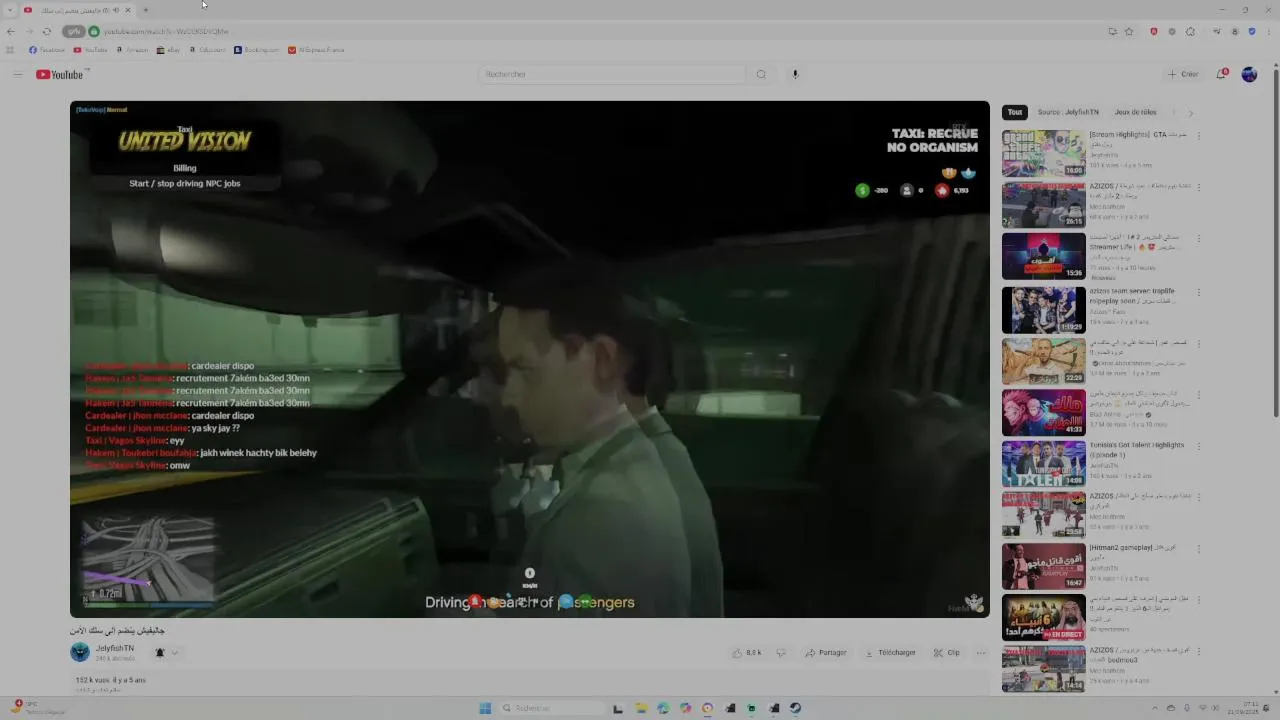Dislike the video

point(781,653)
